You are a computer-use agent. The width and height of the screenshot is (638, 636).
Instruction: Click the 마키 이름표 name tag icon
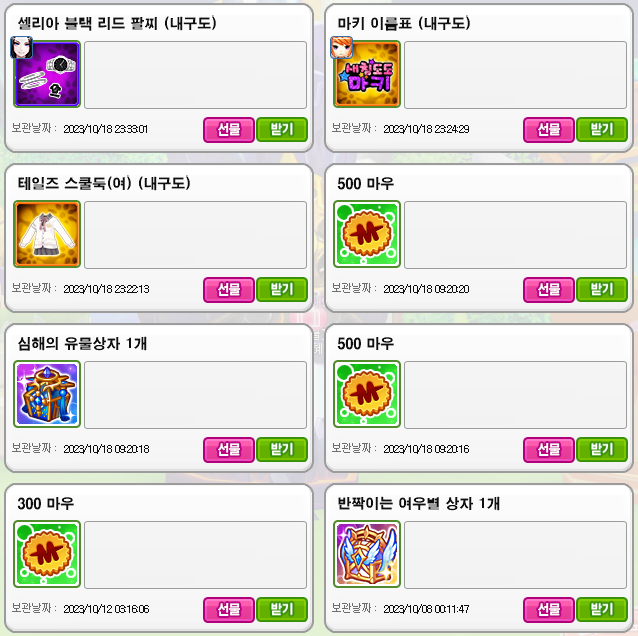pos(367,74)
